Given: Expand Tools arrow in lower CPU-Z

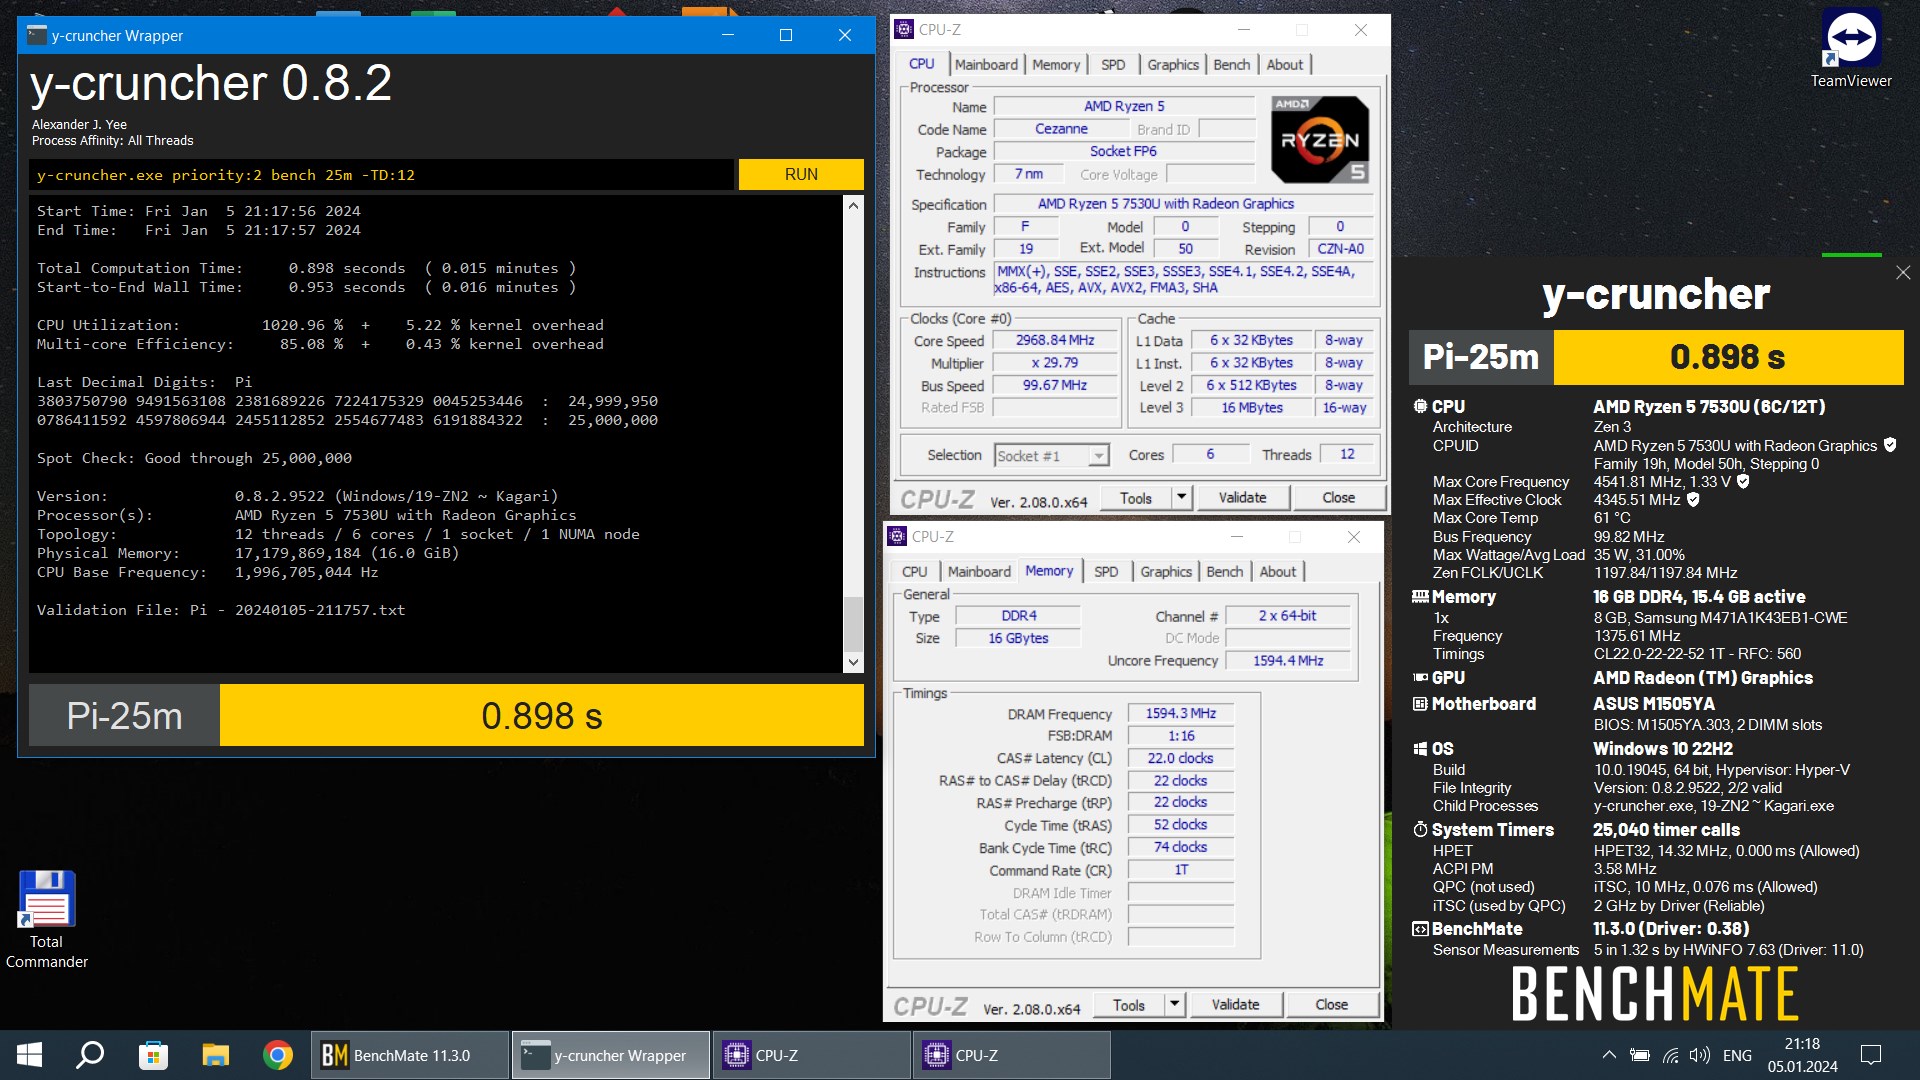Looking at the screenshot, I should point(1174,1005).
